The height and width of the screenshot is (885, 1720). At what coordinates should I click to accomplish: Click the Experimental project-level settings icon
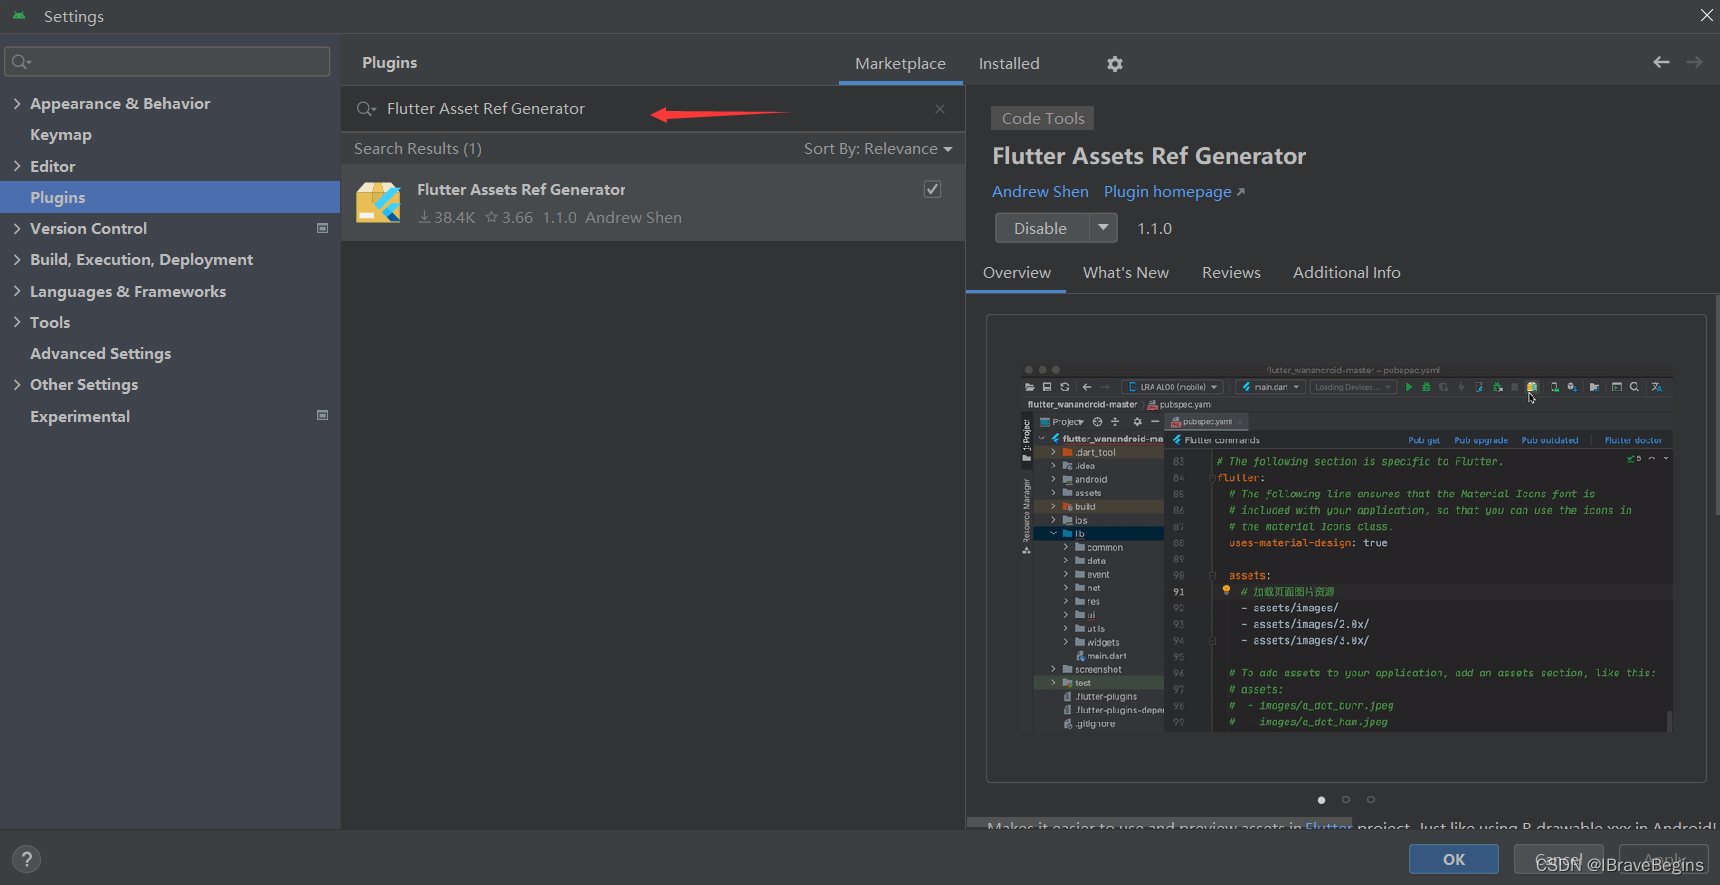(x=322, y=415)
